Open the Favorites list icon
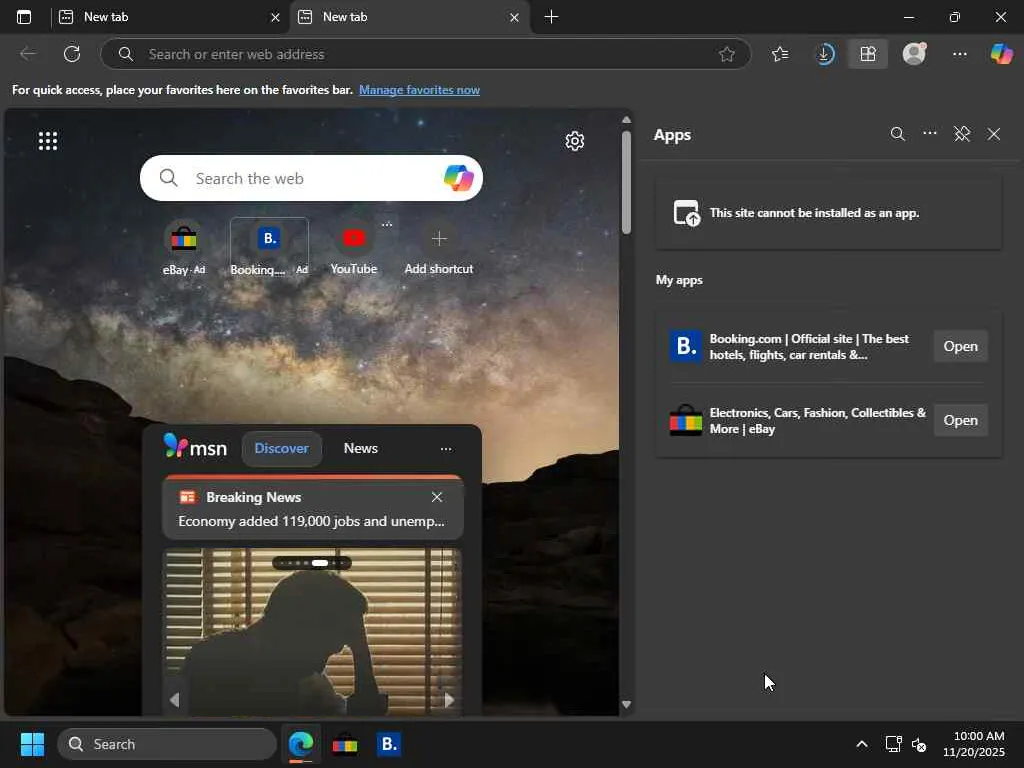Screen dimensions: 1024x768 [780, 54]
